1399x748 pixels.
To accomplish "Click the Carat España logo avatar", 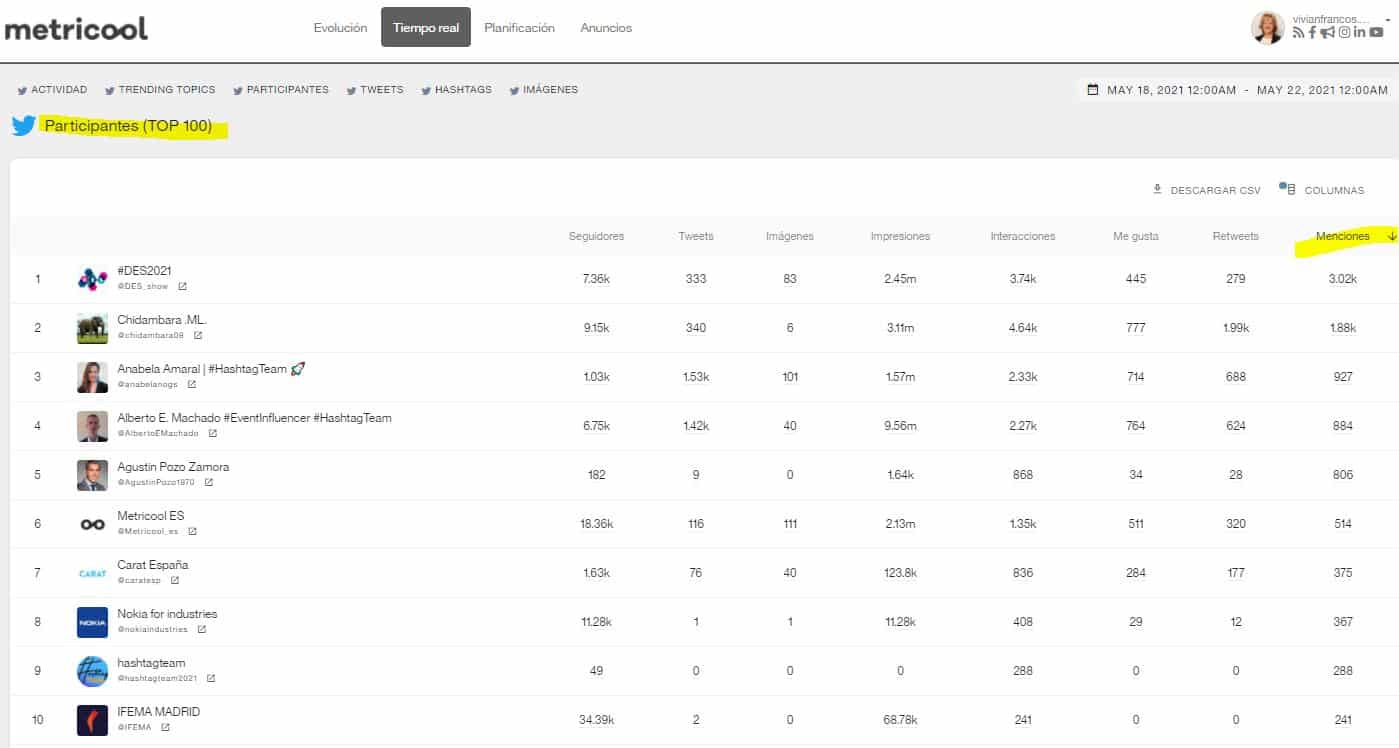I will point(92,573).
